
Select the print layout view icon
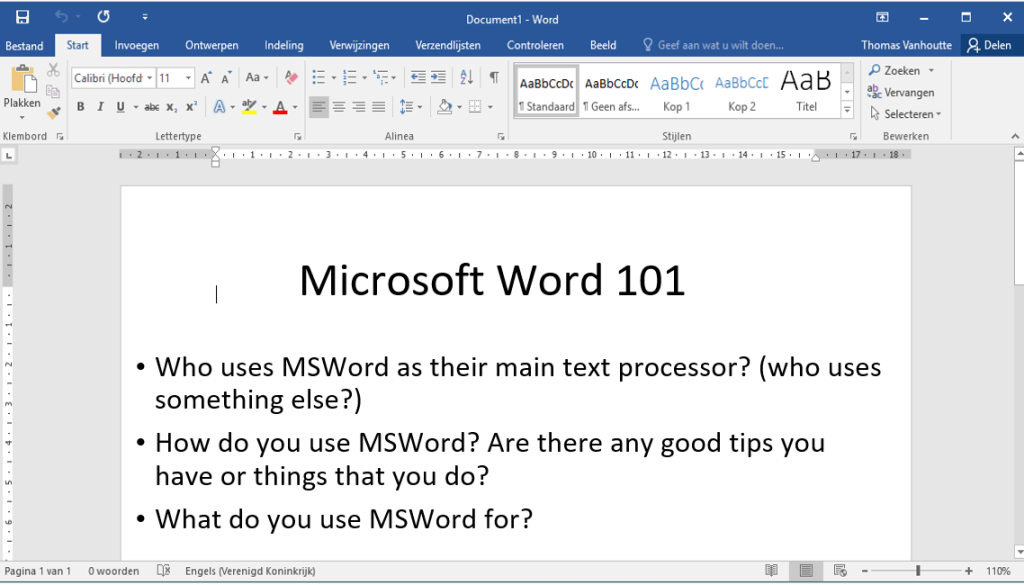pyautogui.click(x=806, y=571)
